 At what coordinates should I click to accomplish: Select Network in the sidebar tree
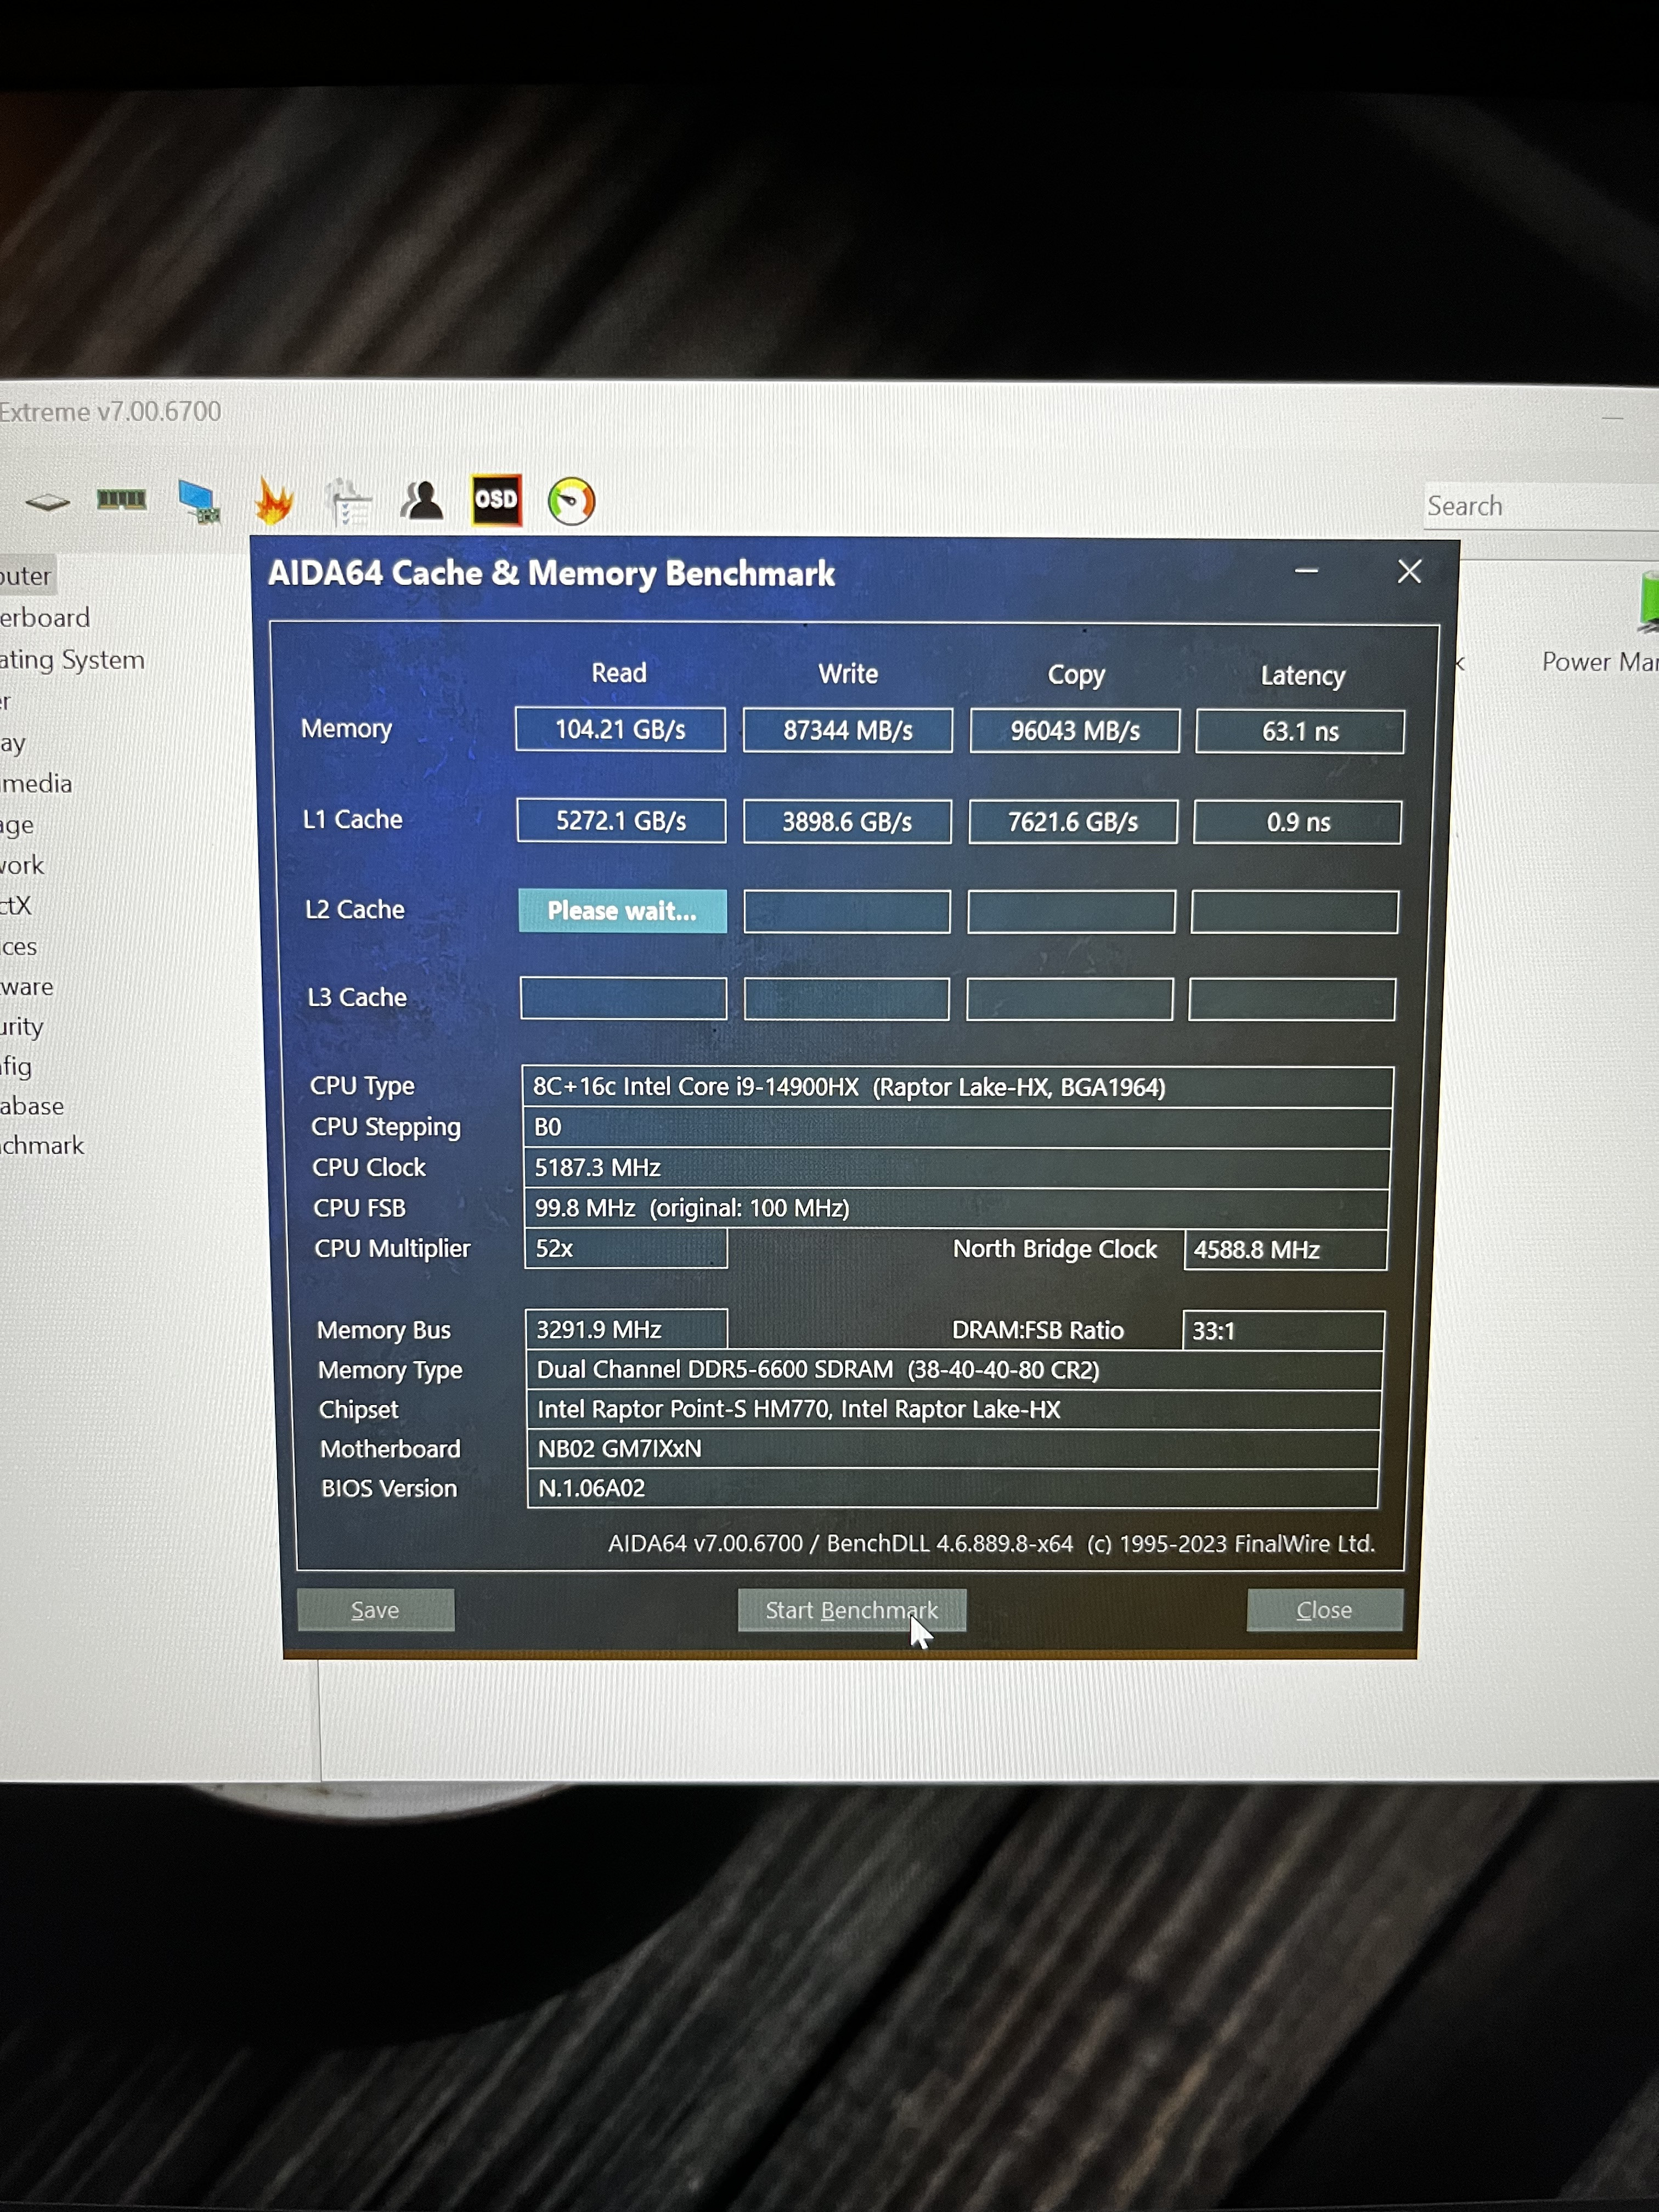(22, 865)
